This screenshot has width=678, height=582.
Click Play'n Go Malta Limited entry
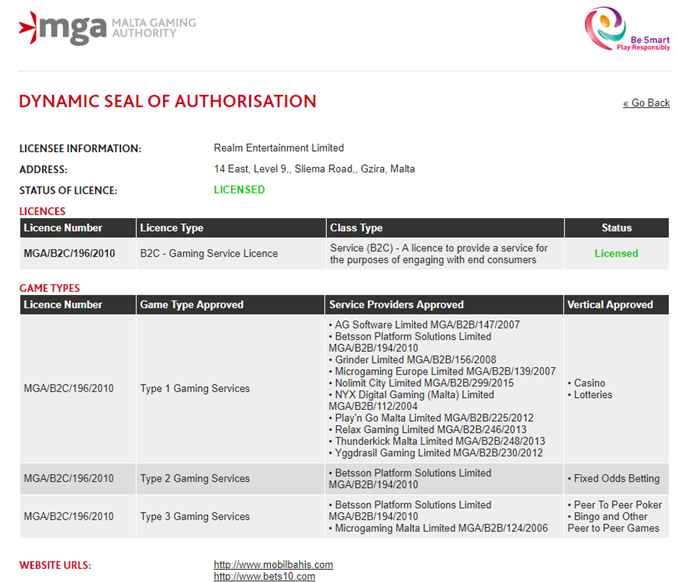(x=431, y=418)
